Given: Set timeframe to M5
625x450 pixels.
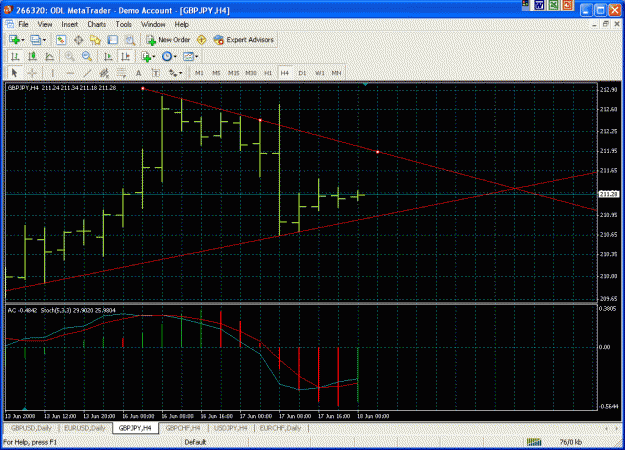Looking at the screenshot, I should [x=216, y=73].
